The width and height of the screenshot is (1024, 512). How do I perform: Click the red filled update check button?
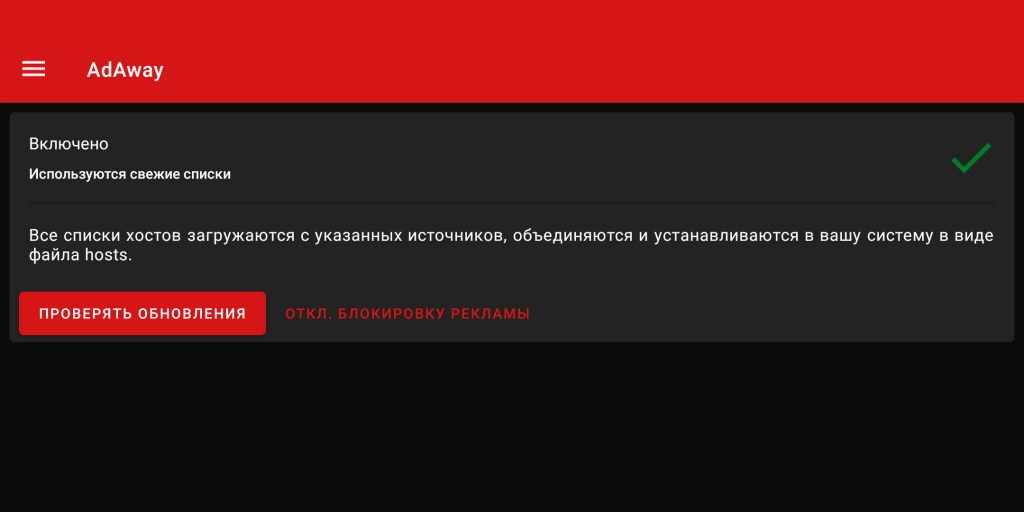coord(142,313)
